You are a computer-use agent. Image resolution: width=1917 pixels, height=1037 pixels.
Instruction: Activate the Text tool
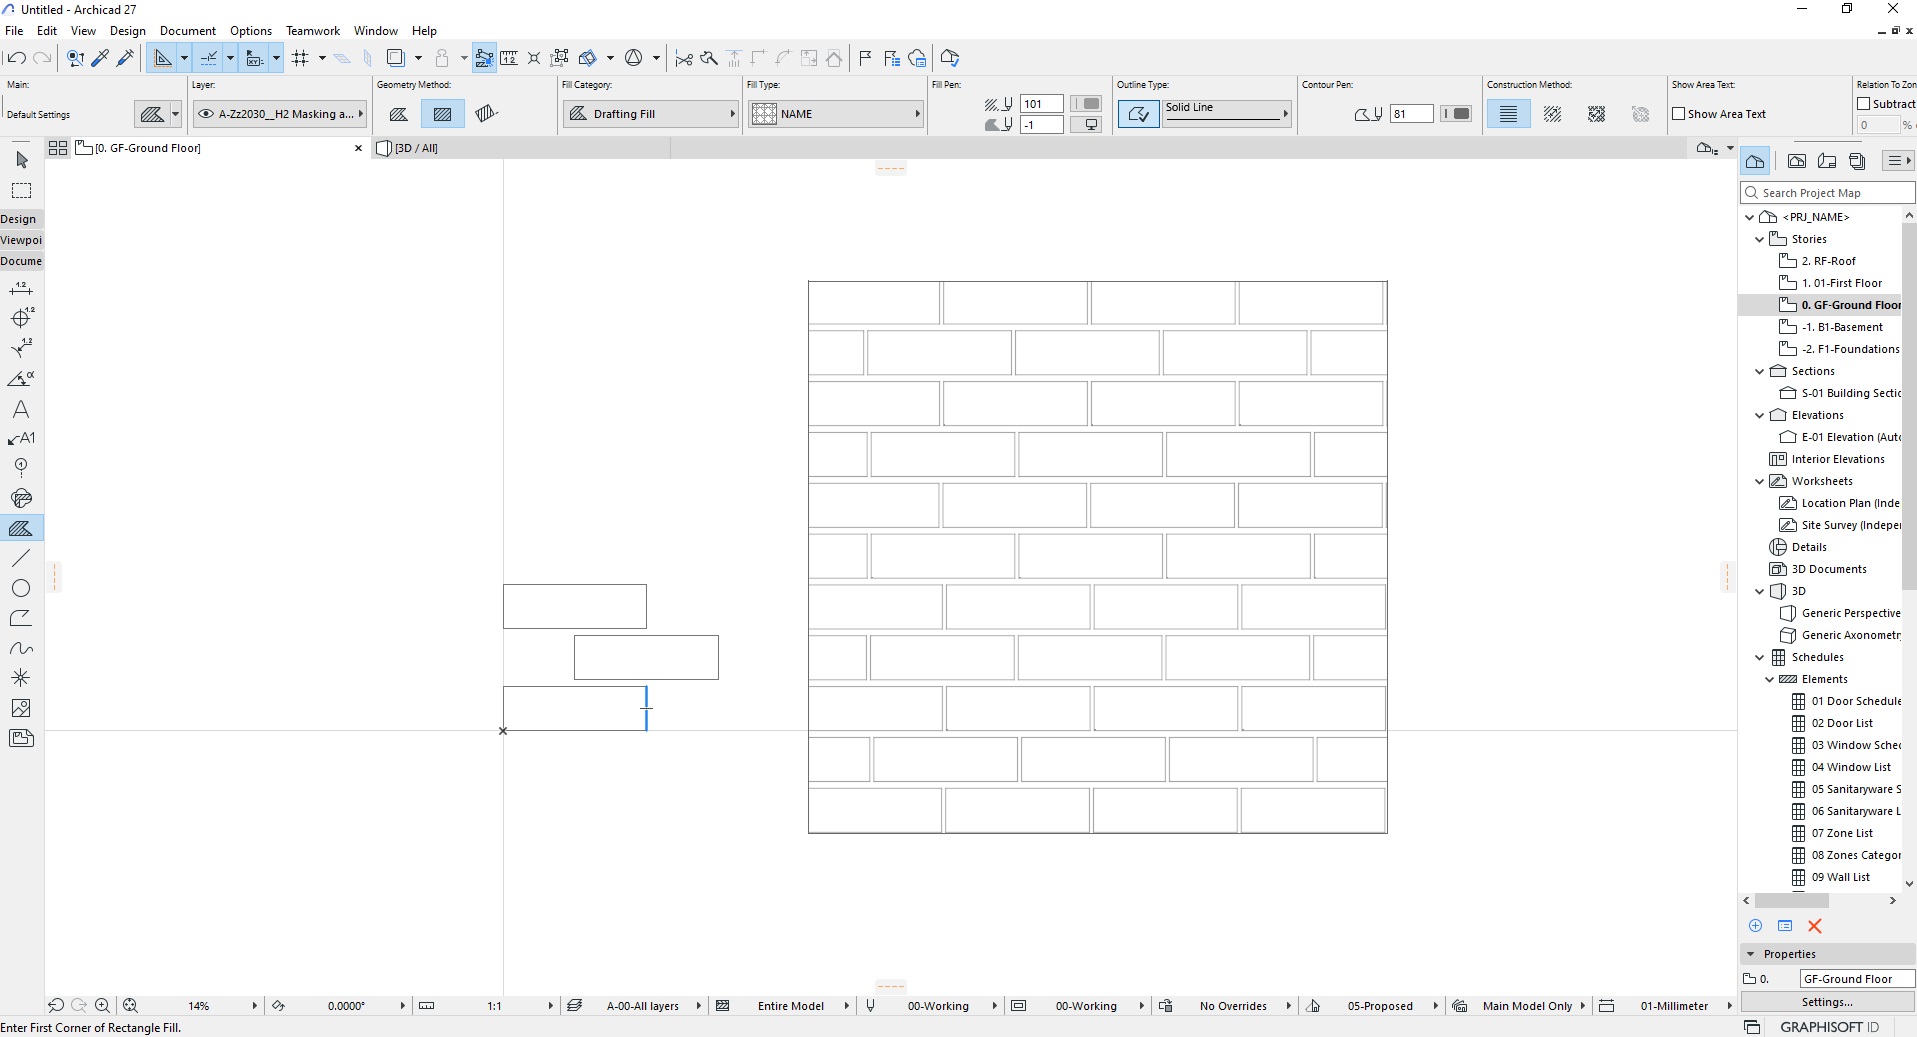(x=22, y=411)
